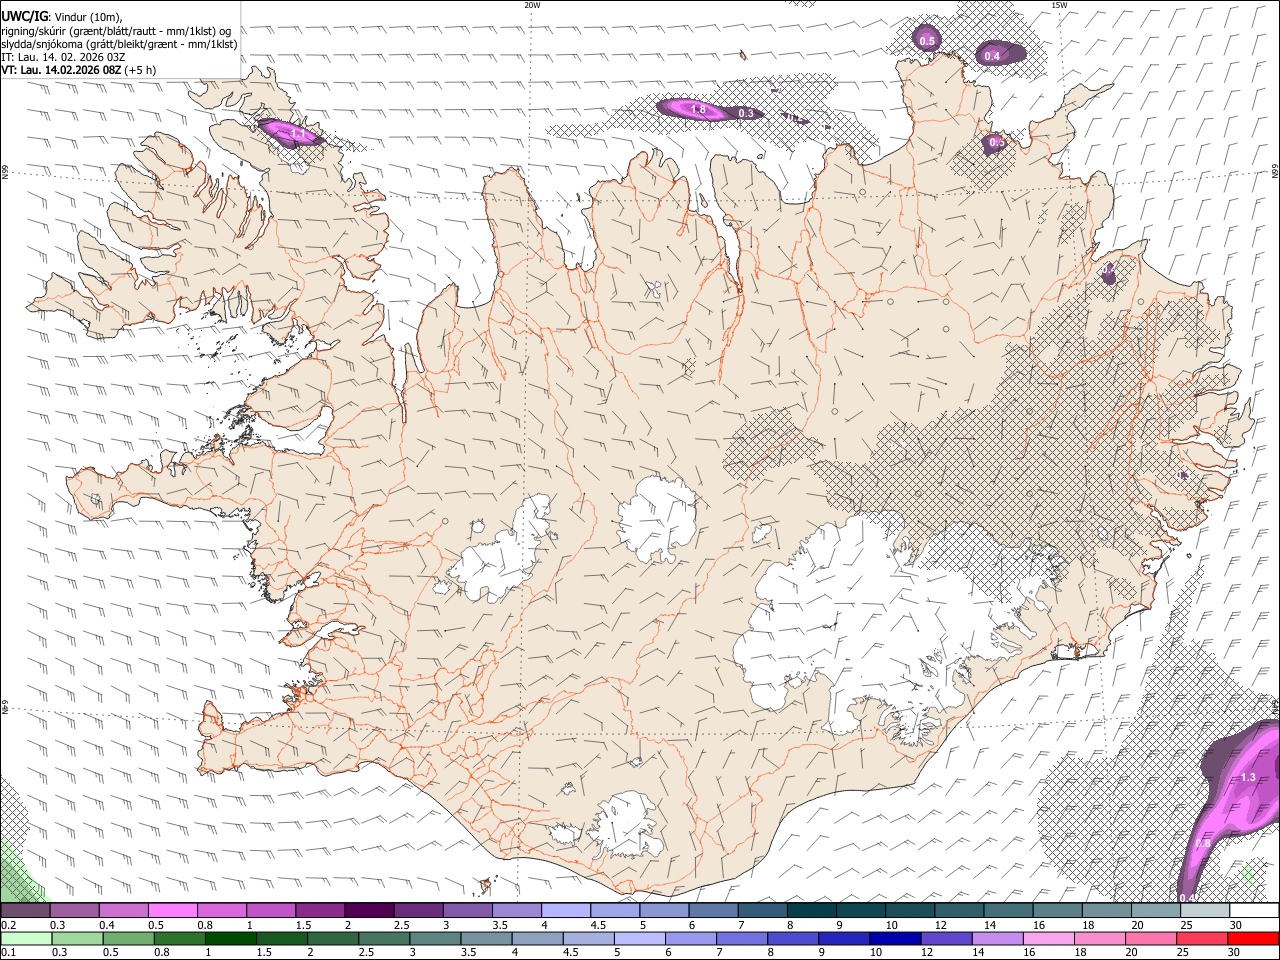This screenshot has height=960, width=1280.
Task: Click the Mýrdalsjökull glacier near the south coast
Action: [628, 825]
